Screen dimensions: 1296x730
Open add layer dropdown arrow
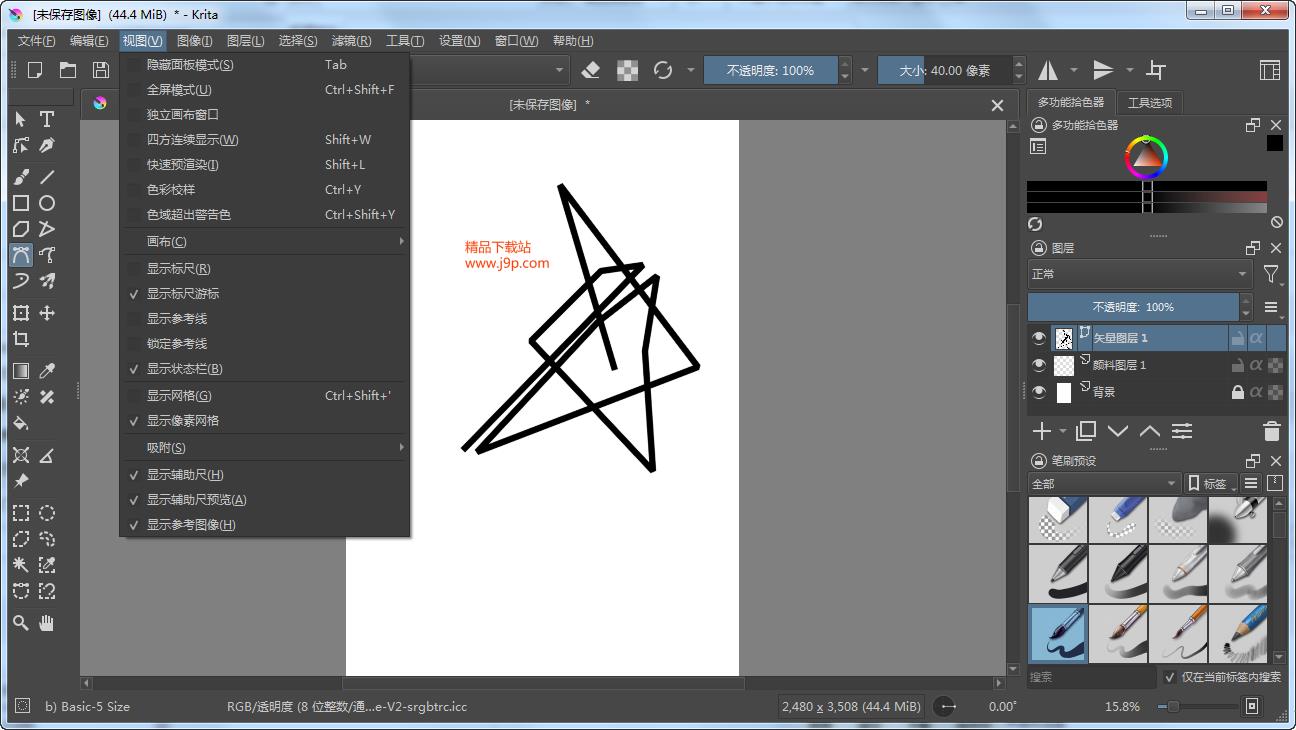[x=1062, y=431]
